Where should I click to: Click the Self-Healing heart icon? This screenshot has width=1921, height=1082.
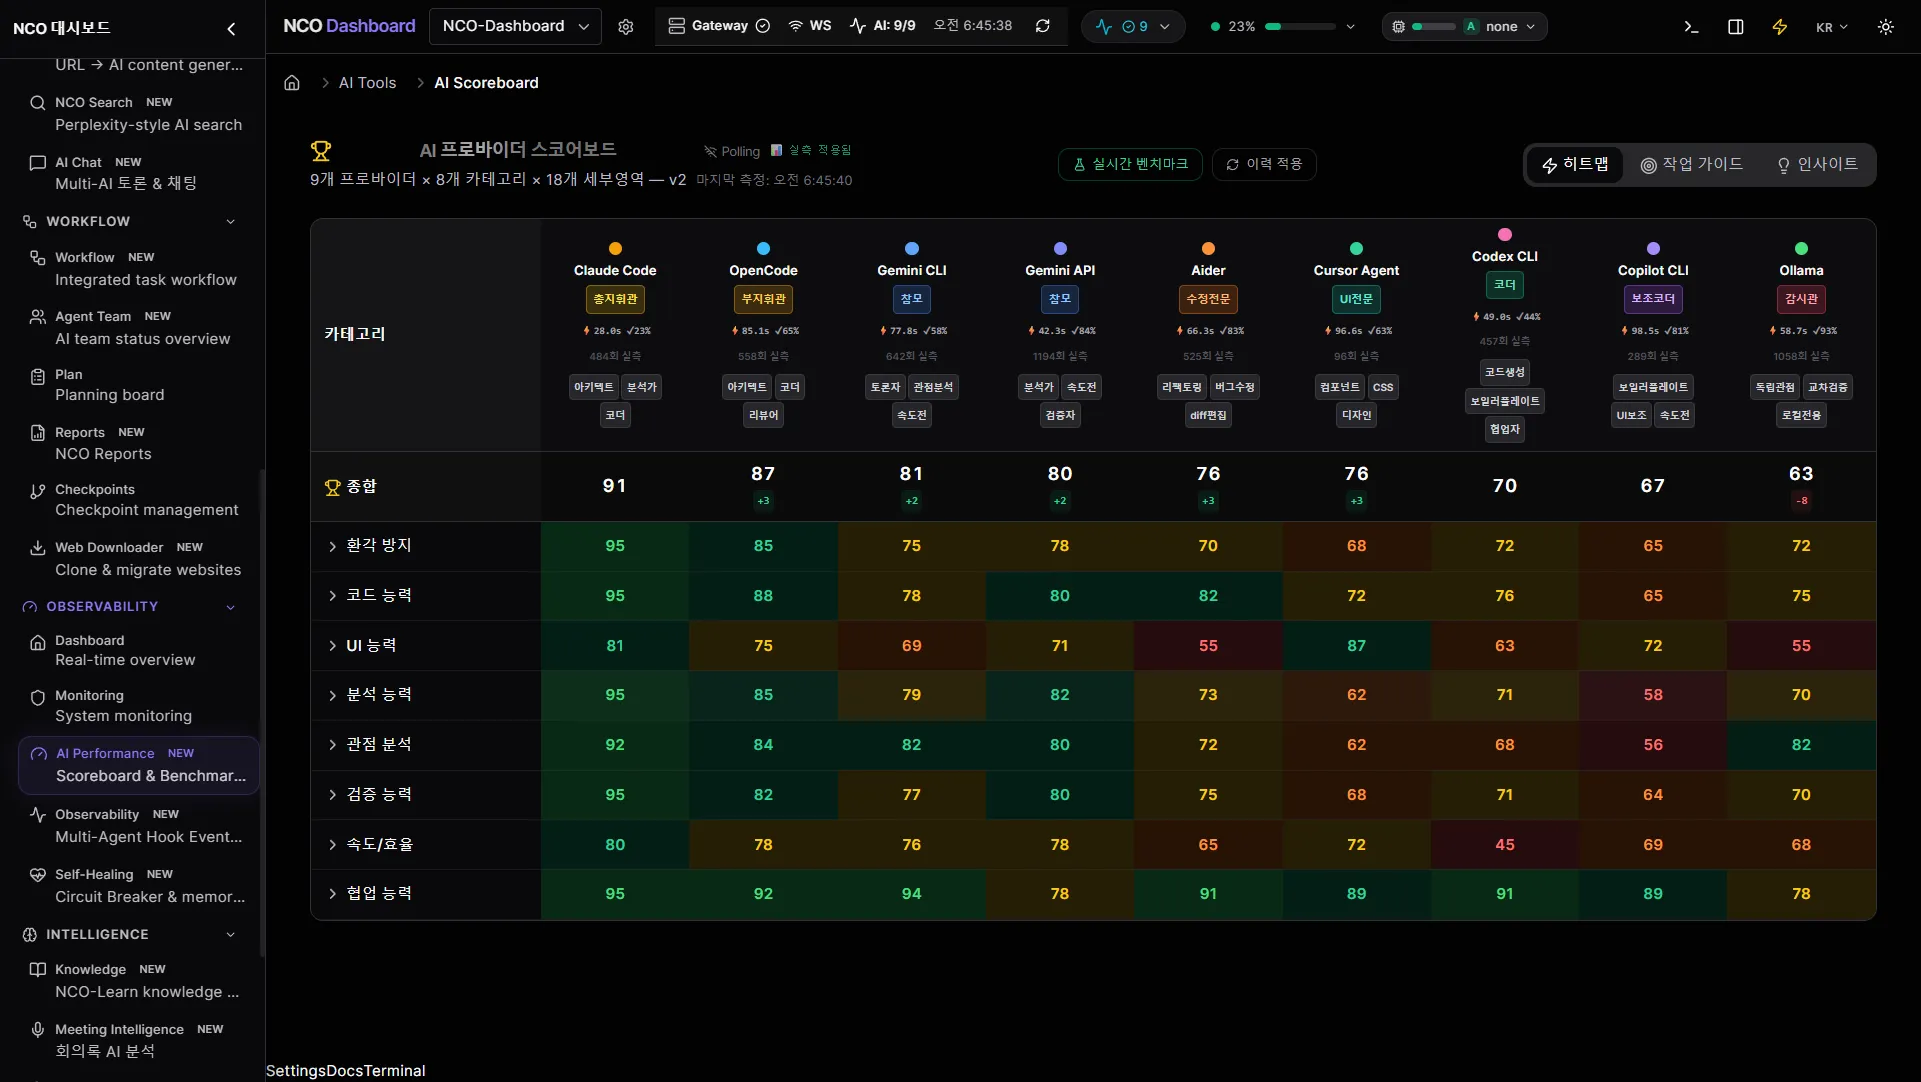point(38,875)
